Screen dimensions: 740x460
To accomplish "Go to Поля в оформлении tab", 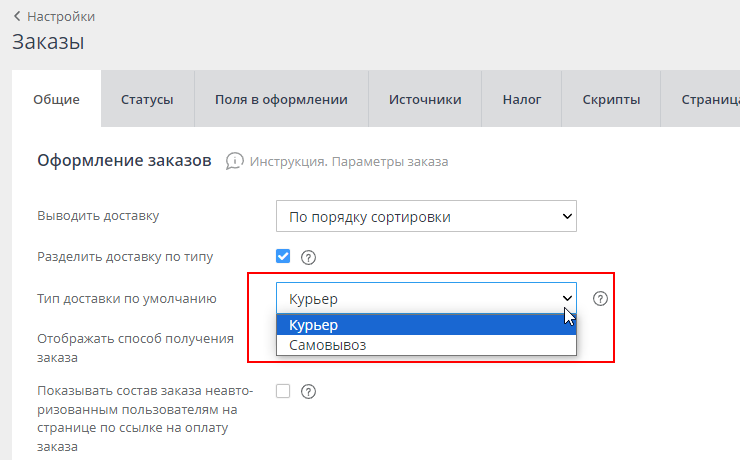I will (281, 99).
